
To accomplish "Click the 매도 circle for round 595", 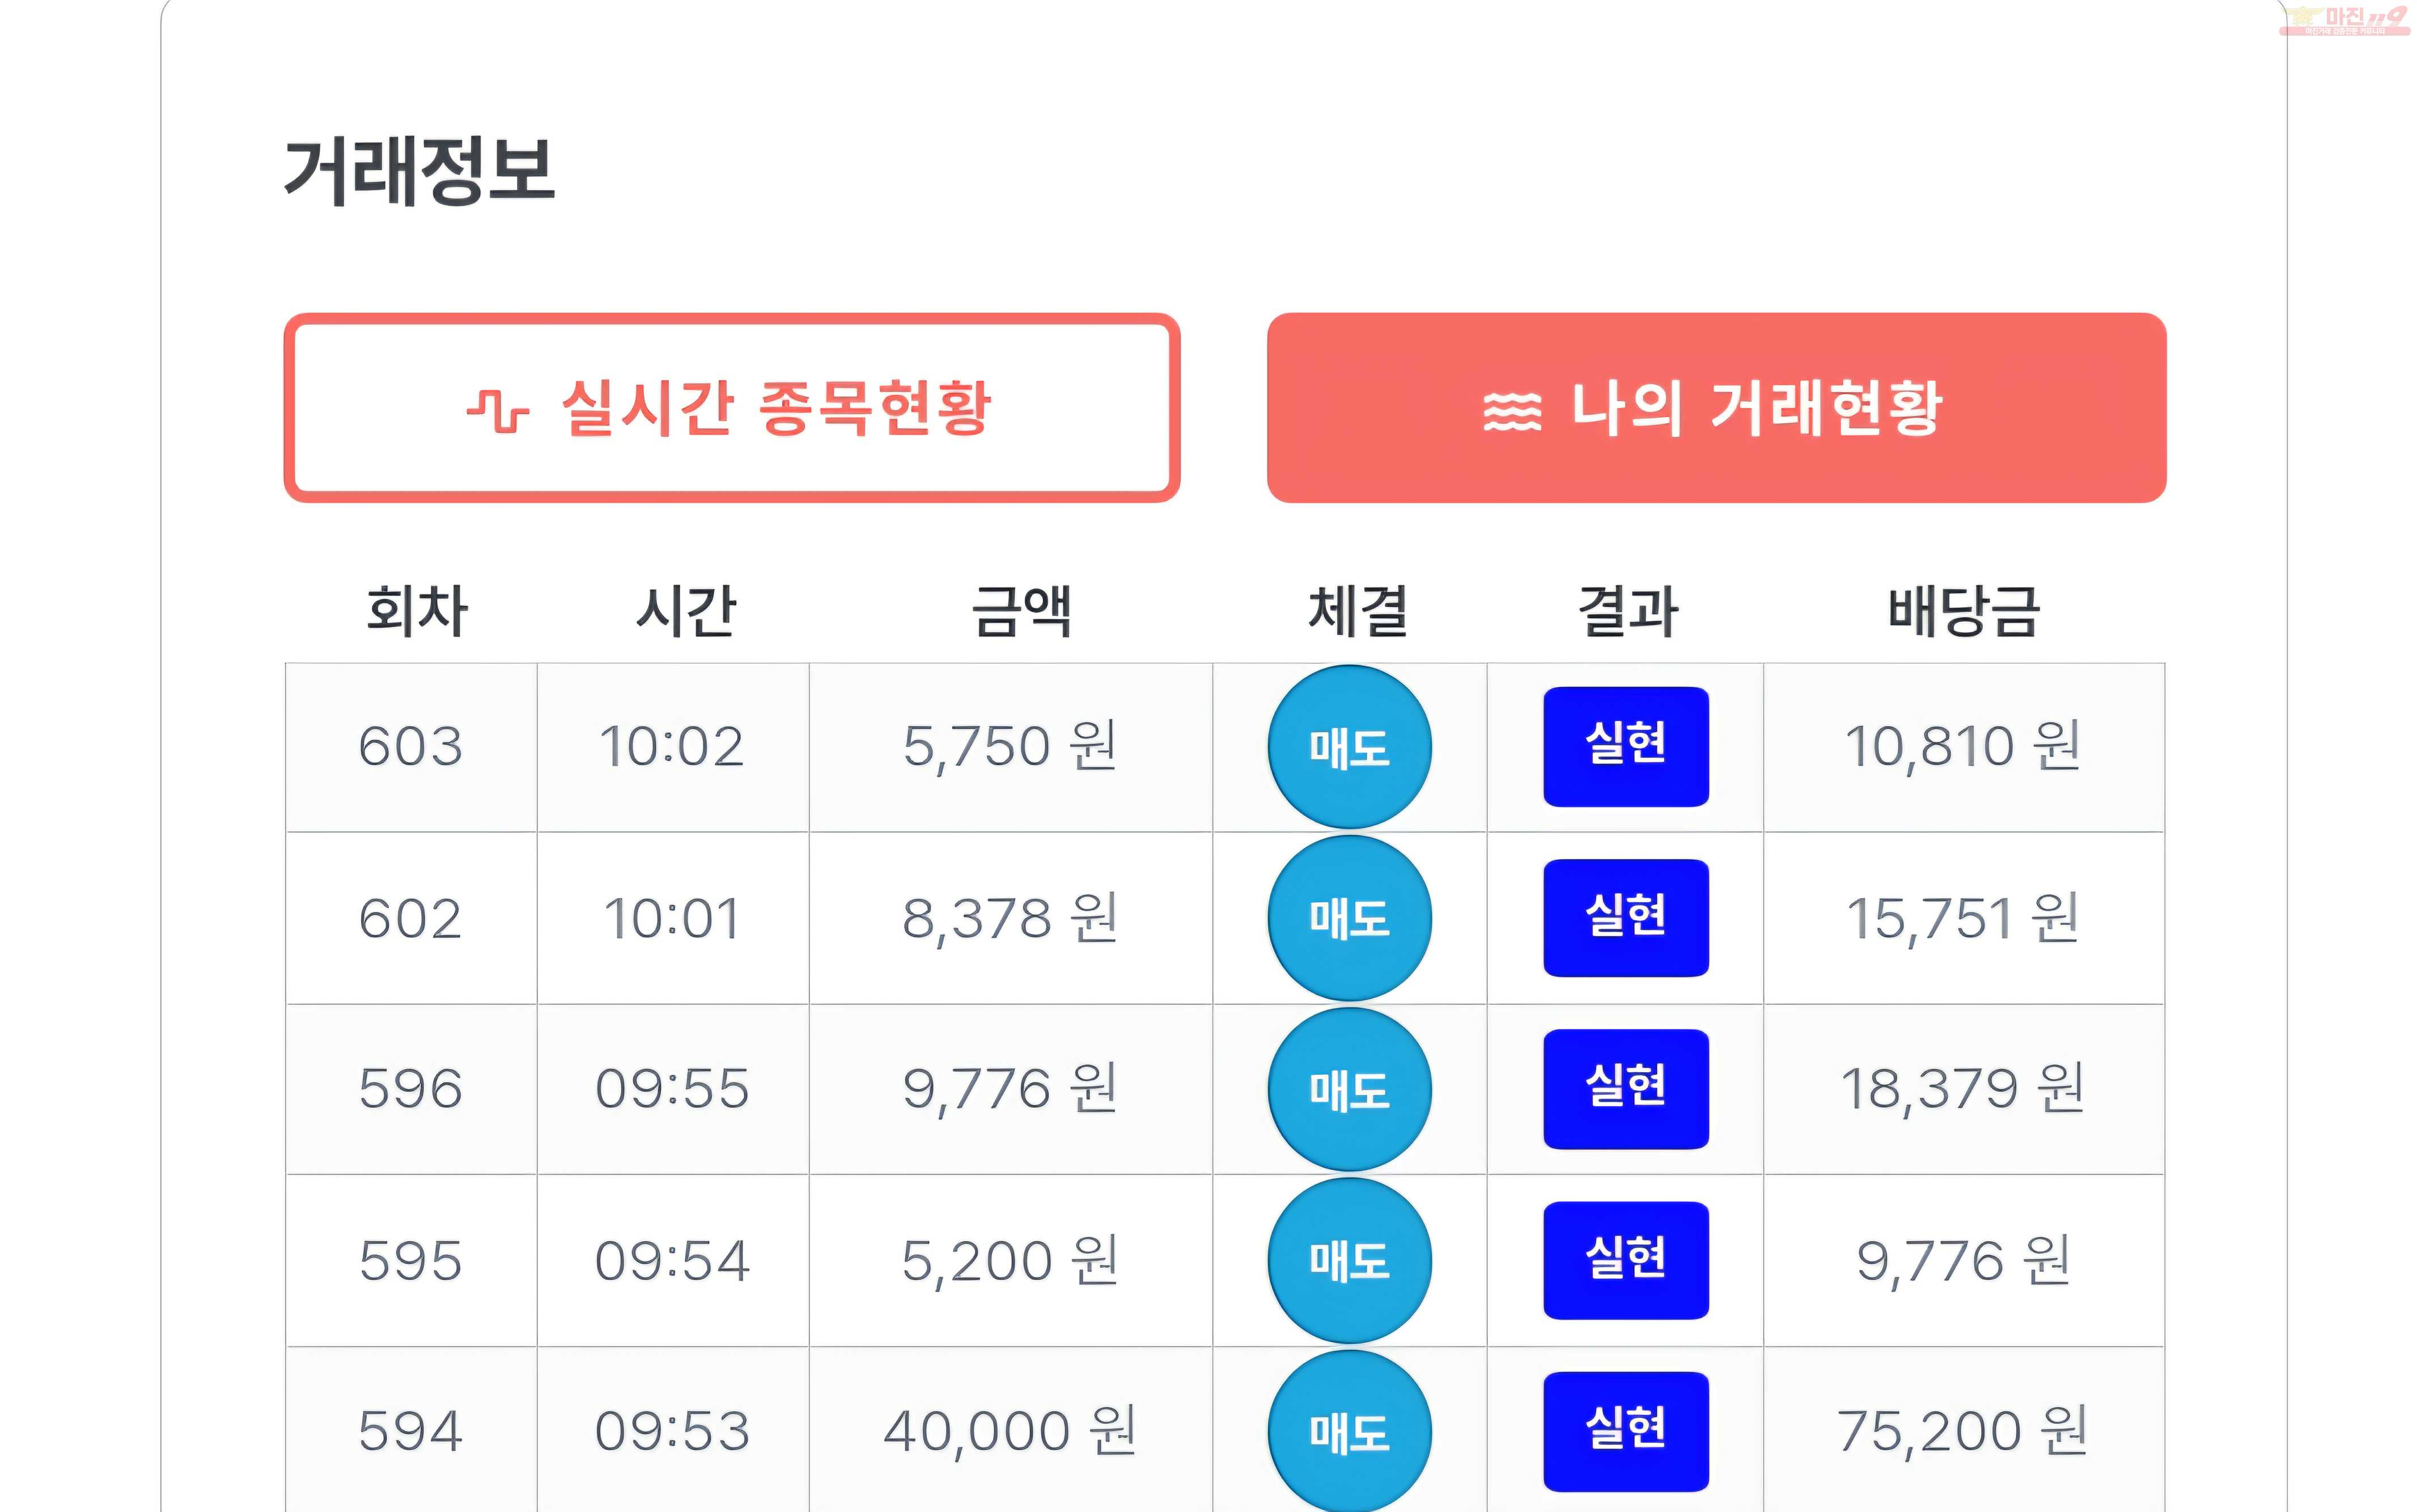I will pos(1349,1260).
